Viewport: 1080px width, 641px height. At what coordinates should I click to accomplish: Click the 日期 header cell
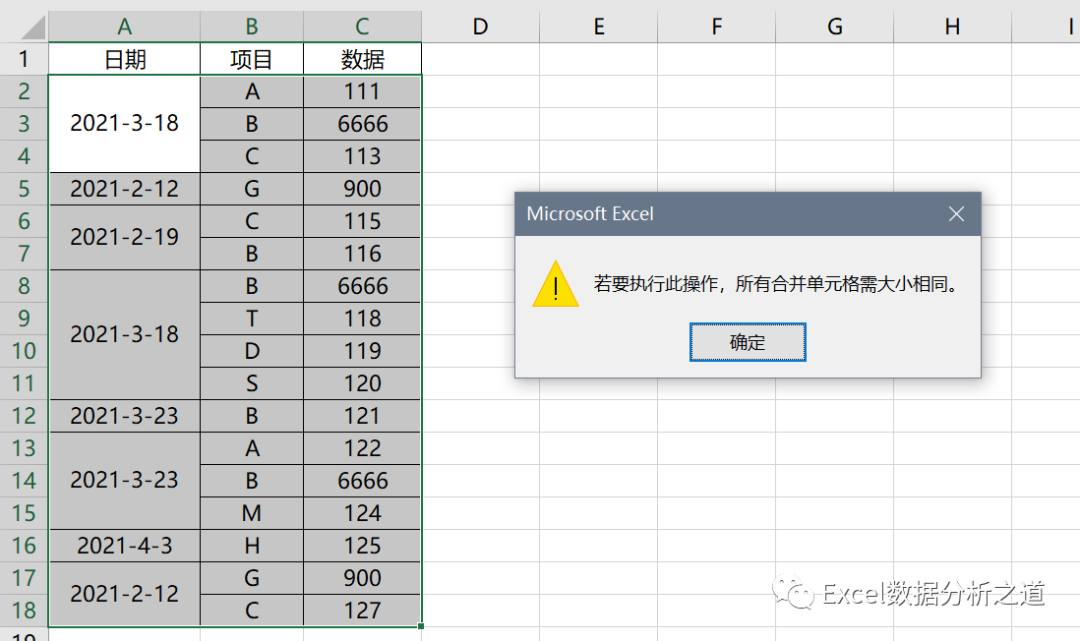[x=125, y=59]
